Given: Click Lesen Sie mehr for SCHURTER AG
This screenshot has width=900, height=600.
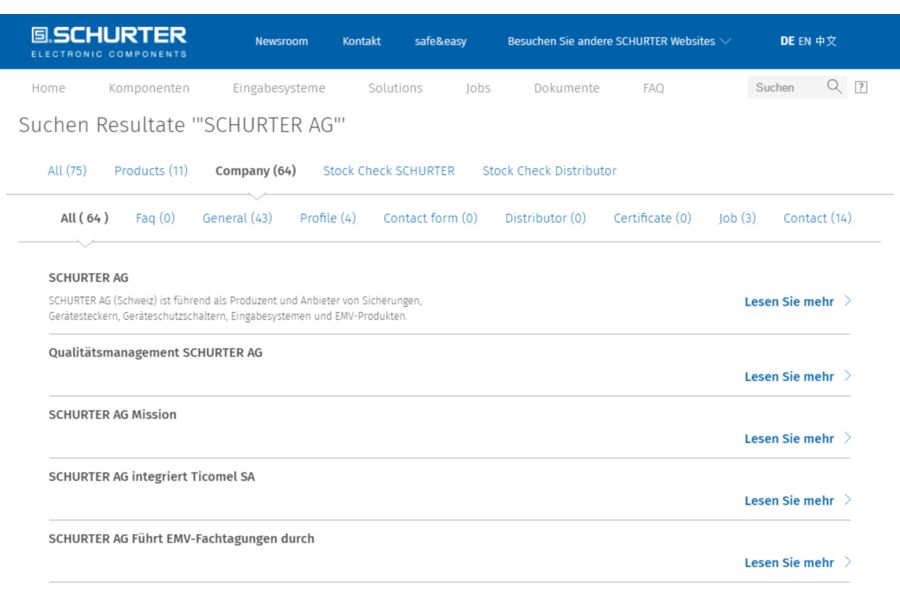Looking at the screenshot, I should point(789,301).
